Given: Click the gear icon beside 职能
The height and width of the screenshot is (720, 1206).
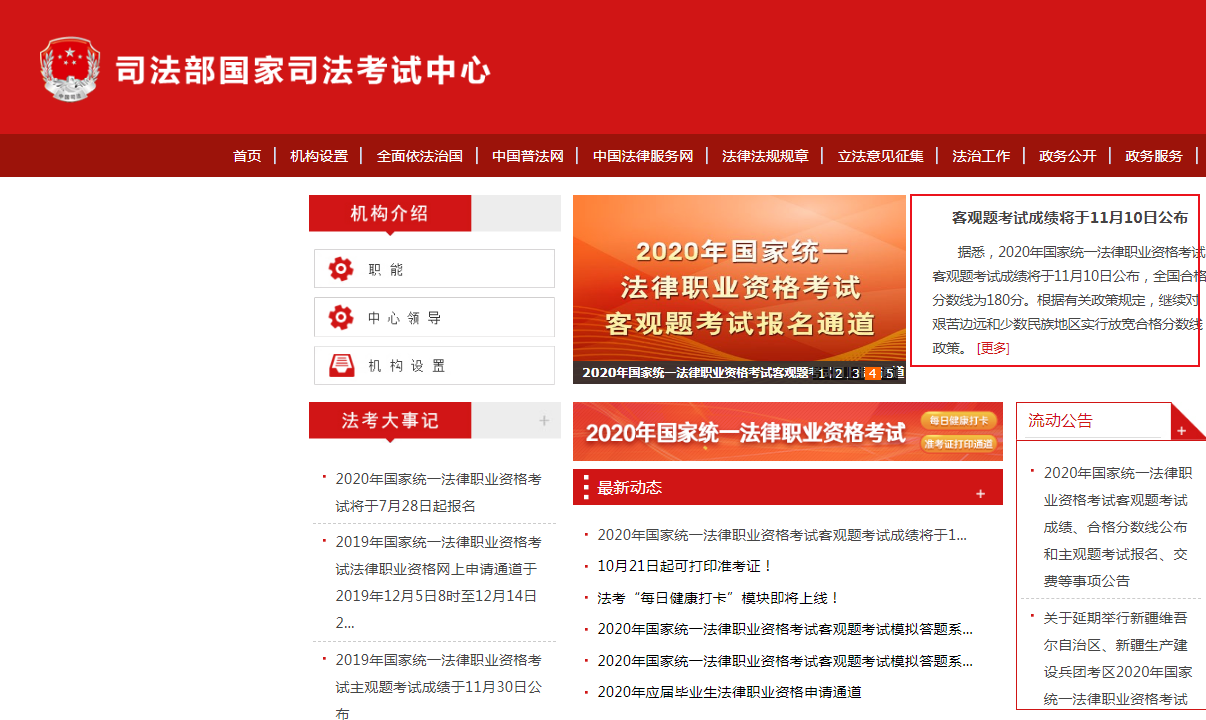Looking at the screenshot, I should coord(341,269).
